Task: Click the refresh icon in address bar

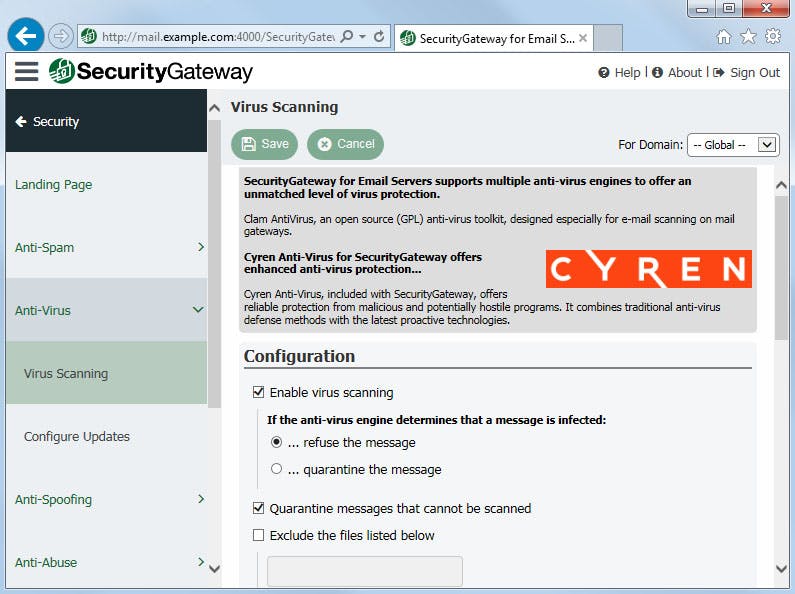Action: (379, 36)
